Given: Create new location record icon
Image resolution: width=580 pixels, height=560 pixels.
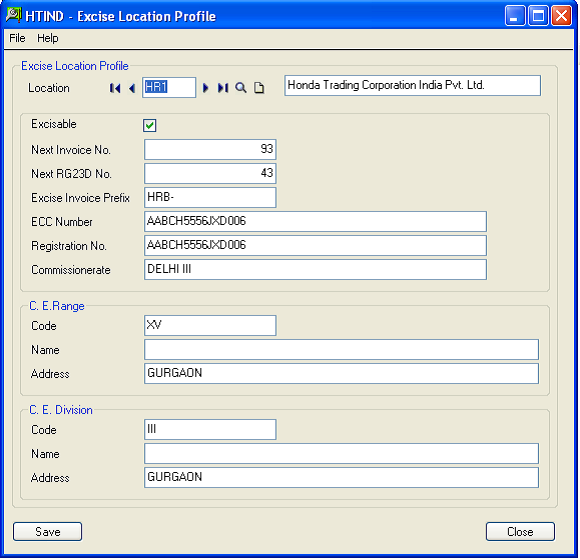Looking at the screenshot, I should coord(259,88).
